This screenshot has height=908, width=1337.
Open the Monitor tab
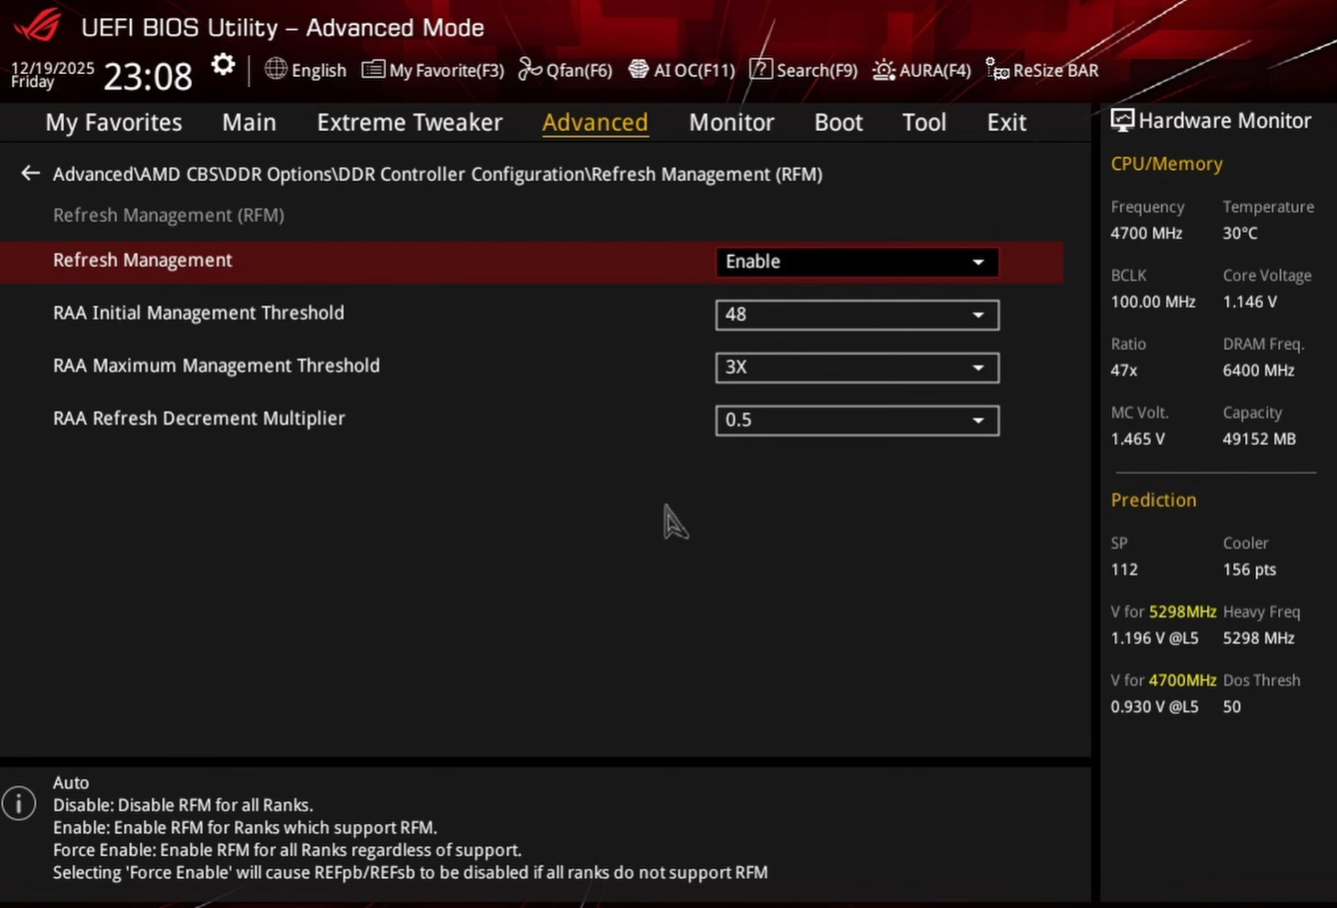tap(732, 122)
